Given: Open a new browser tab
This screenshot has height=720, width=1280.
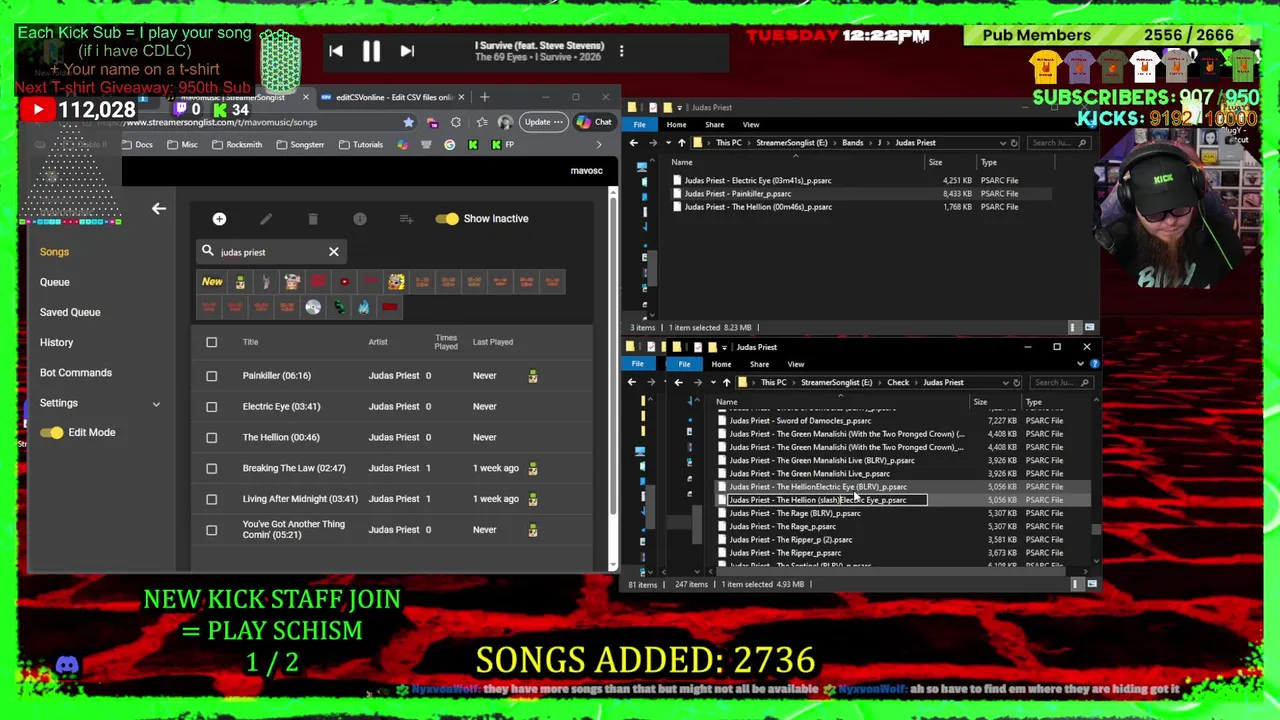Looking at the screenshot, I should click(x=484, y=97).
